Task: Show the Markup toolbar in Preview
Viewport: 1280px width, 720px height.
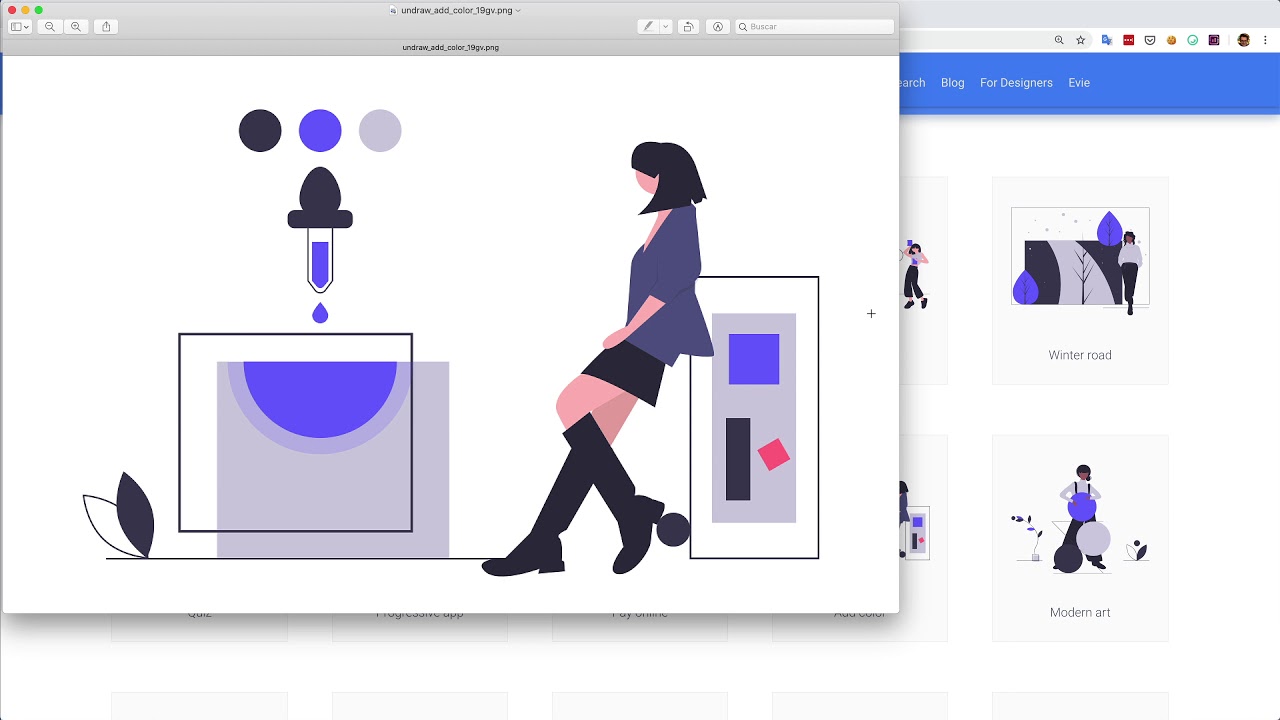Action: (718, 27)
